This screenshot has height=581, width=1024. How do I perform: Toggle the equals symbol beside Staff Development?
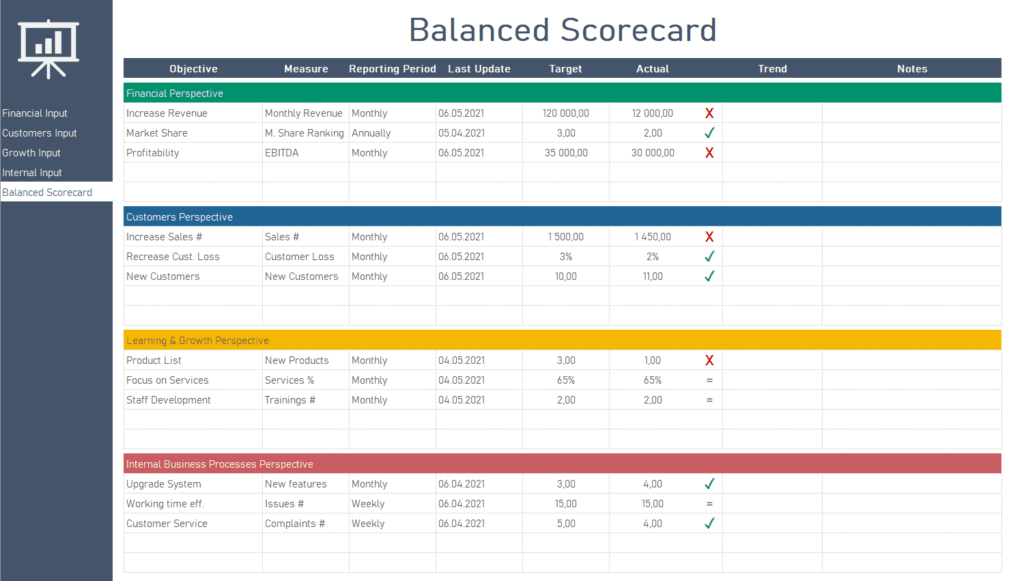(709, 400)
